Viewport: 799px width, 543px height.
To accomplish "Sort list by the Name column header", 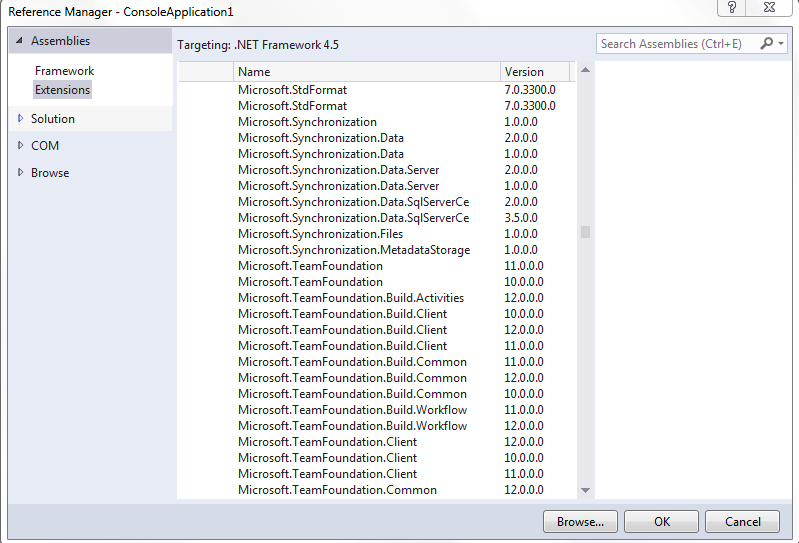I will pos(367,72).
